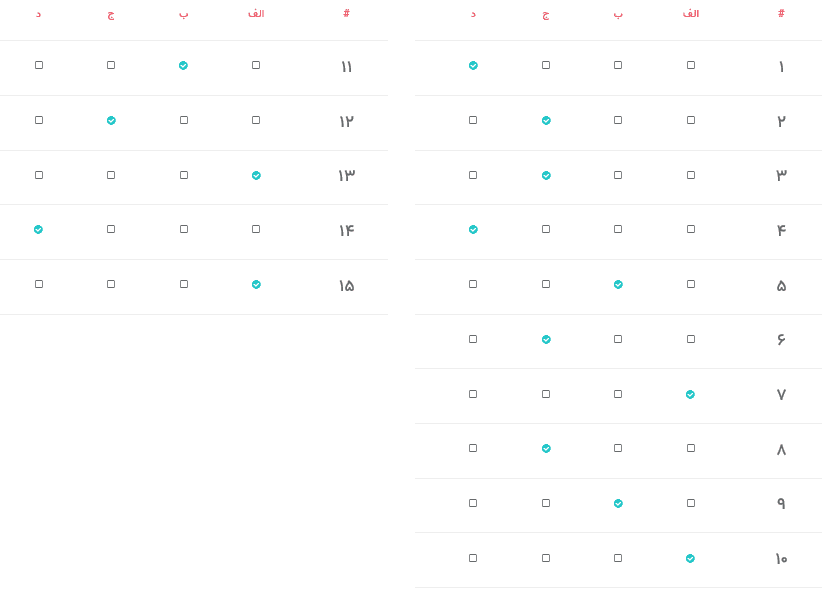Tick option د for question ۱۵
The width and height of the screenshot is (823, 599).
click(x=39, y=284)
